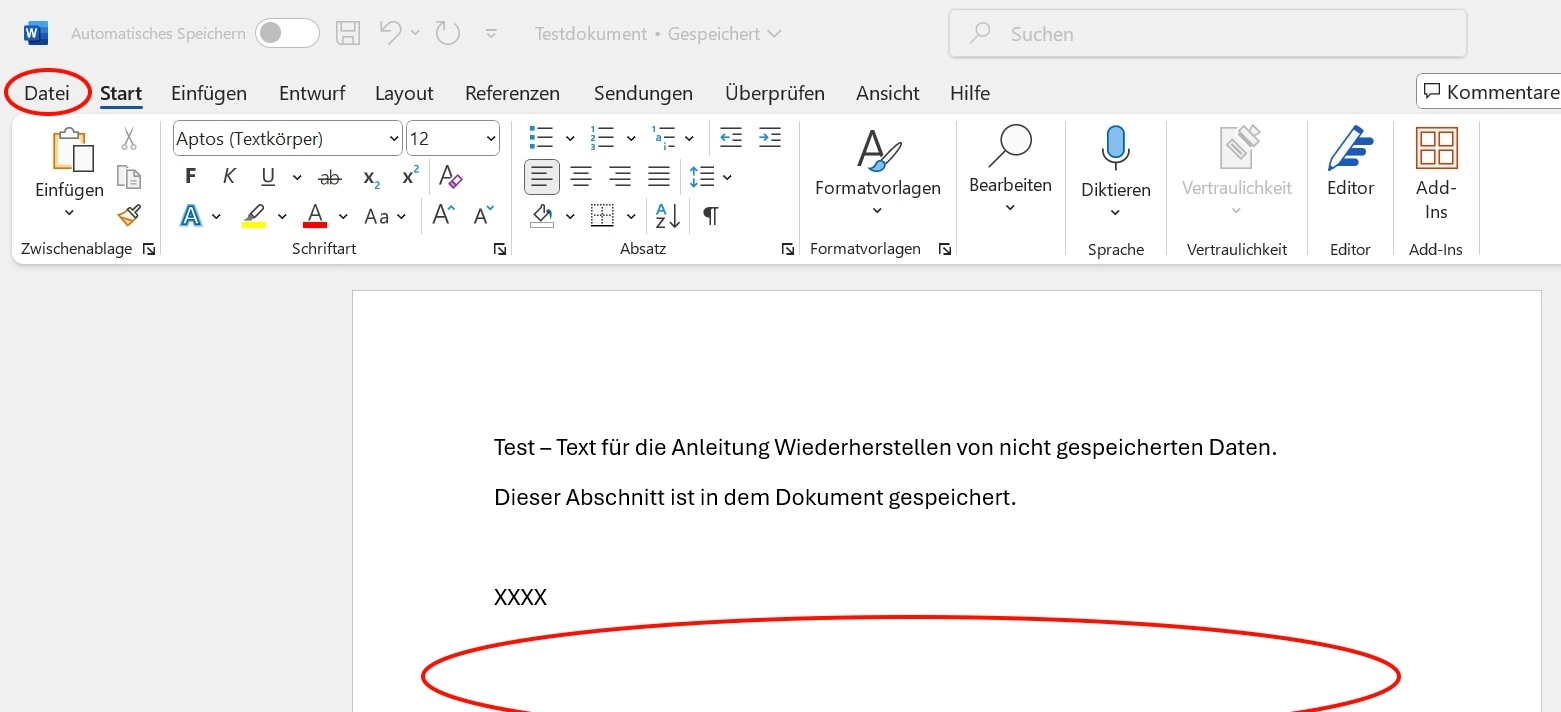Screen dimensions: 1561x712
Task: Click the Save diskette icon
Action: (347, 33)
